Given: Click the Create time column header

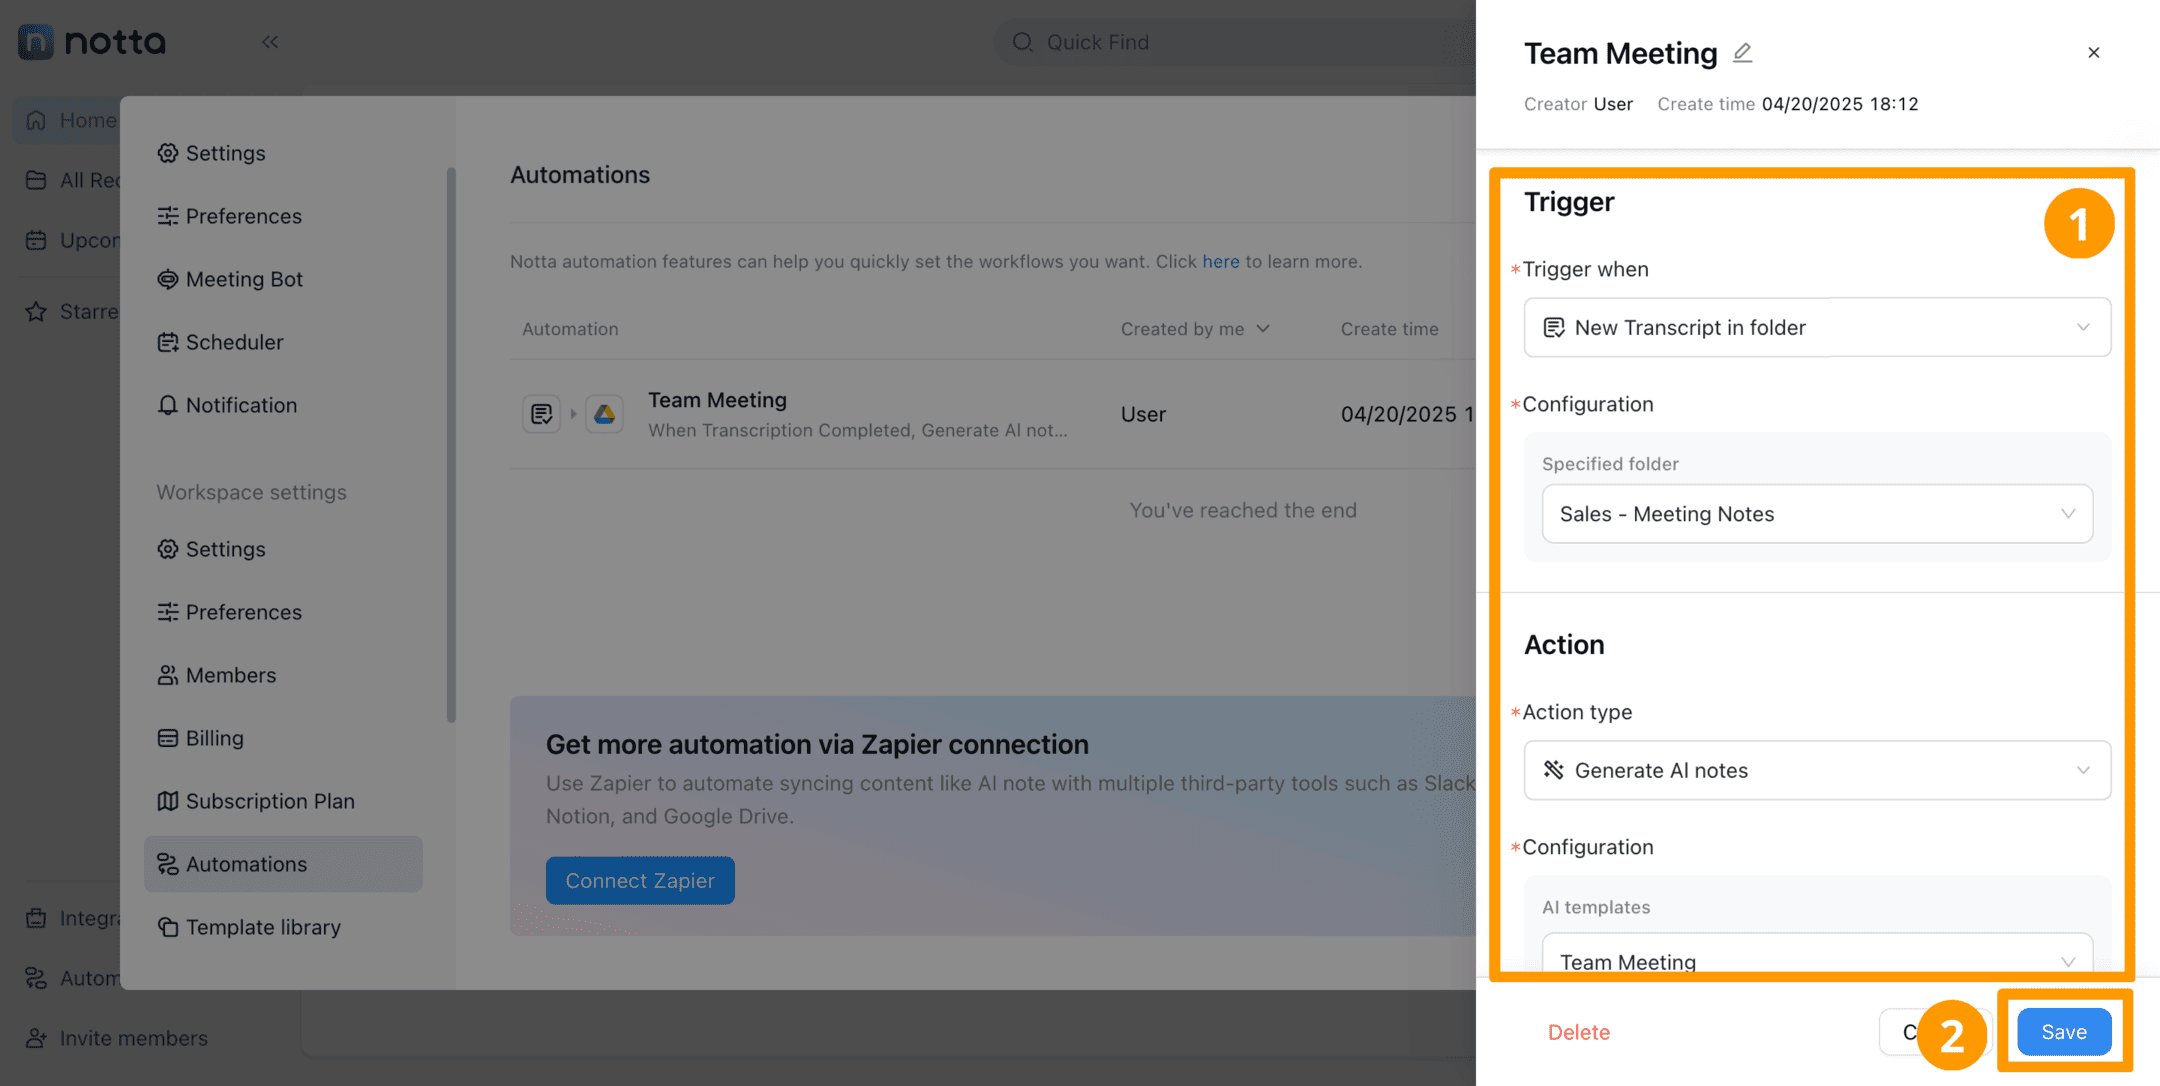Looking at the screenshot, I should 1389,329.
